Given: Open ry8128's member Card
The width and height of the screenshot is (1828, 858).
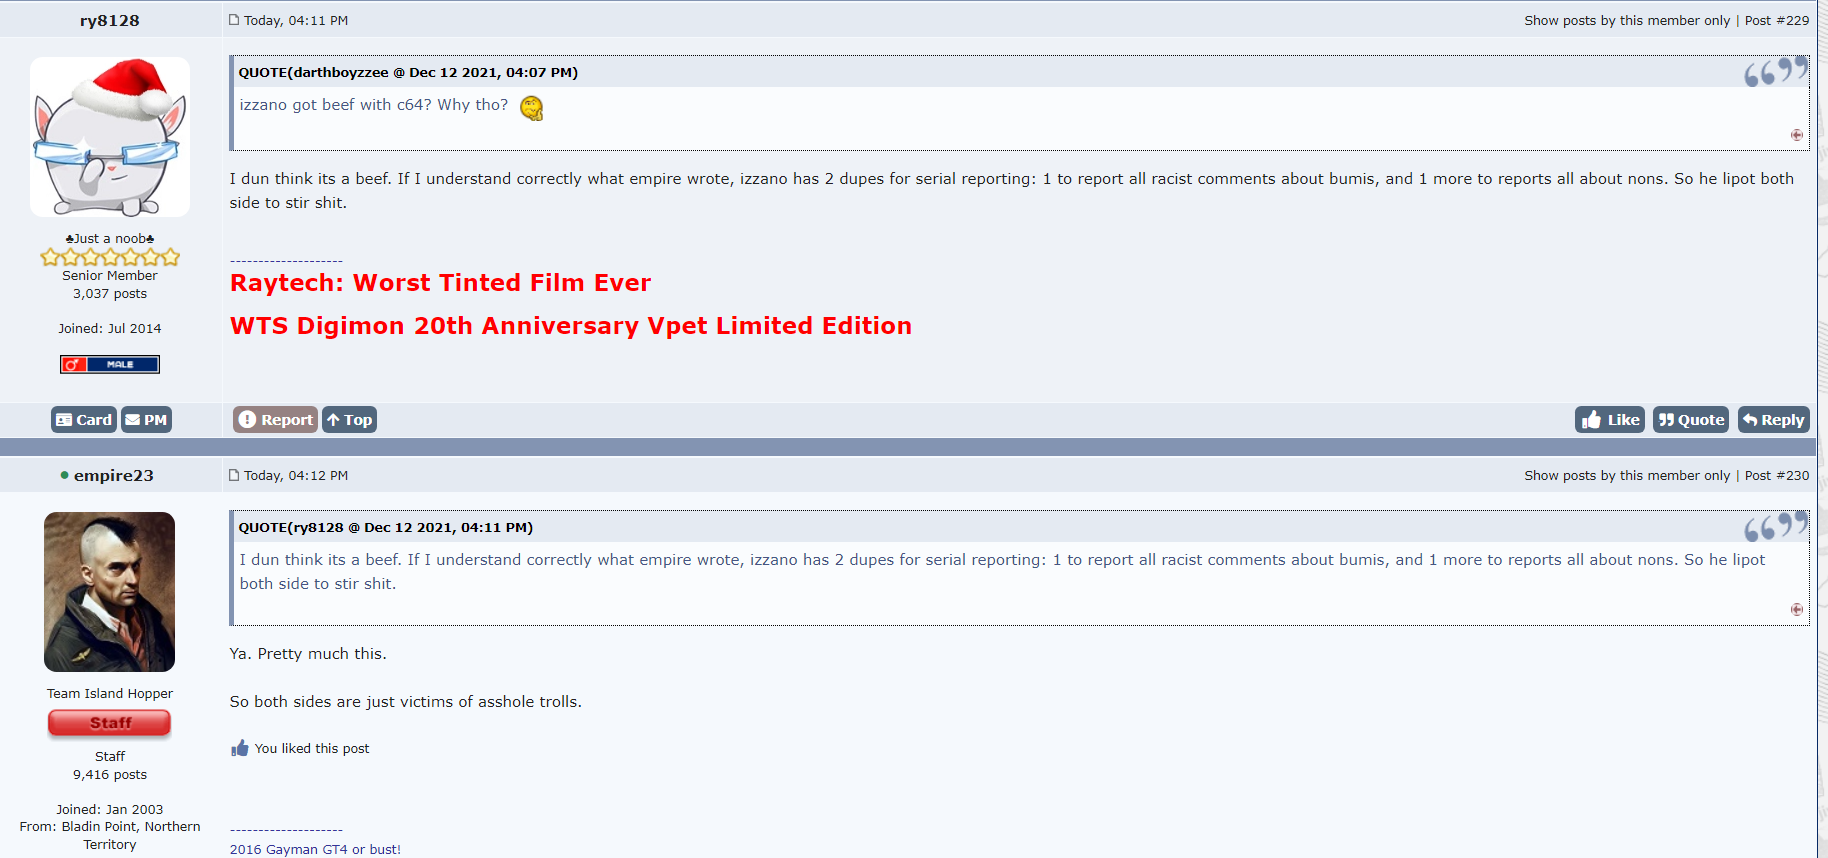Looking at the screenshot, I should [x=84, y=420].
